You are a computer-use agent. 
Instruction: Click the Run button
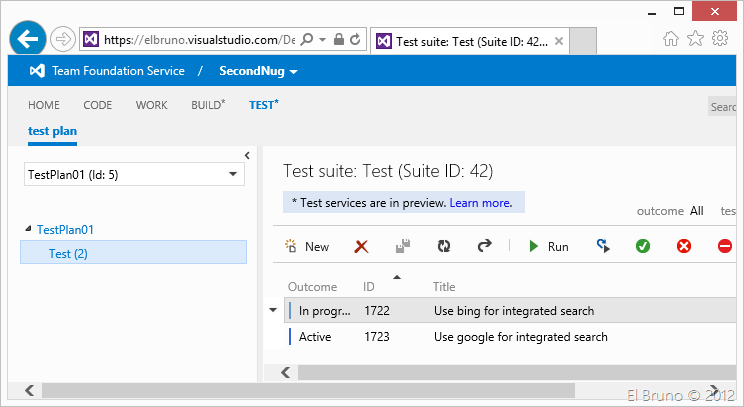[x=549, y=246]
